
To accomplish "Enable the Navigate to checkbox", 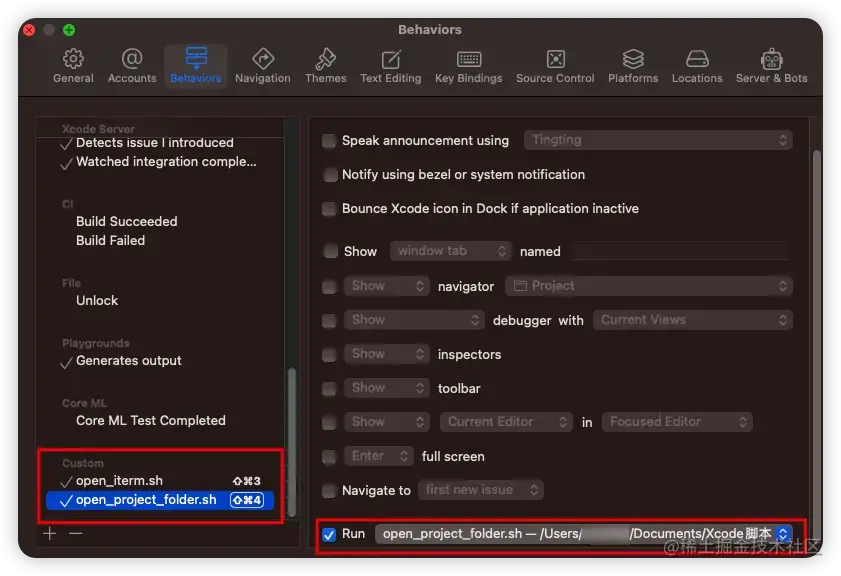I will (329, 490).
